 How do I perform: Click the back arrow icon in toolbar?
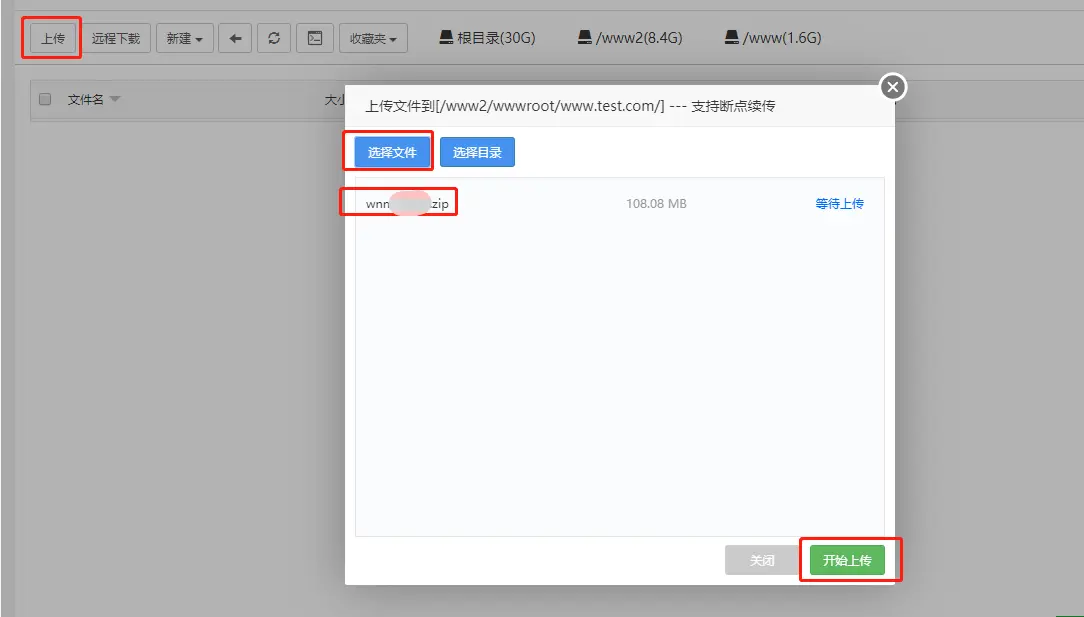point(235,39)
